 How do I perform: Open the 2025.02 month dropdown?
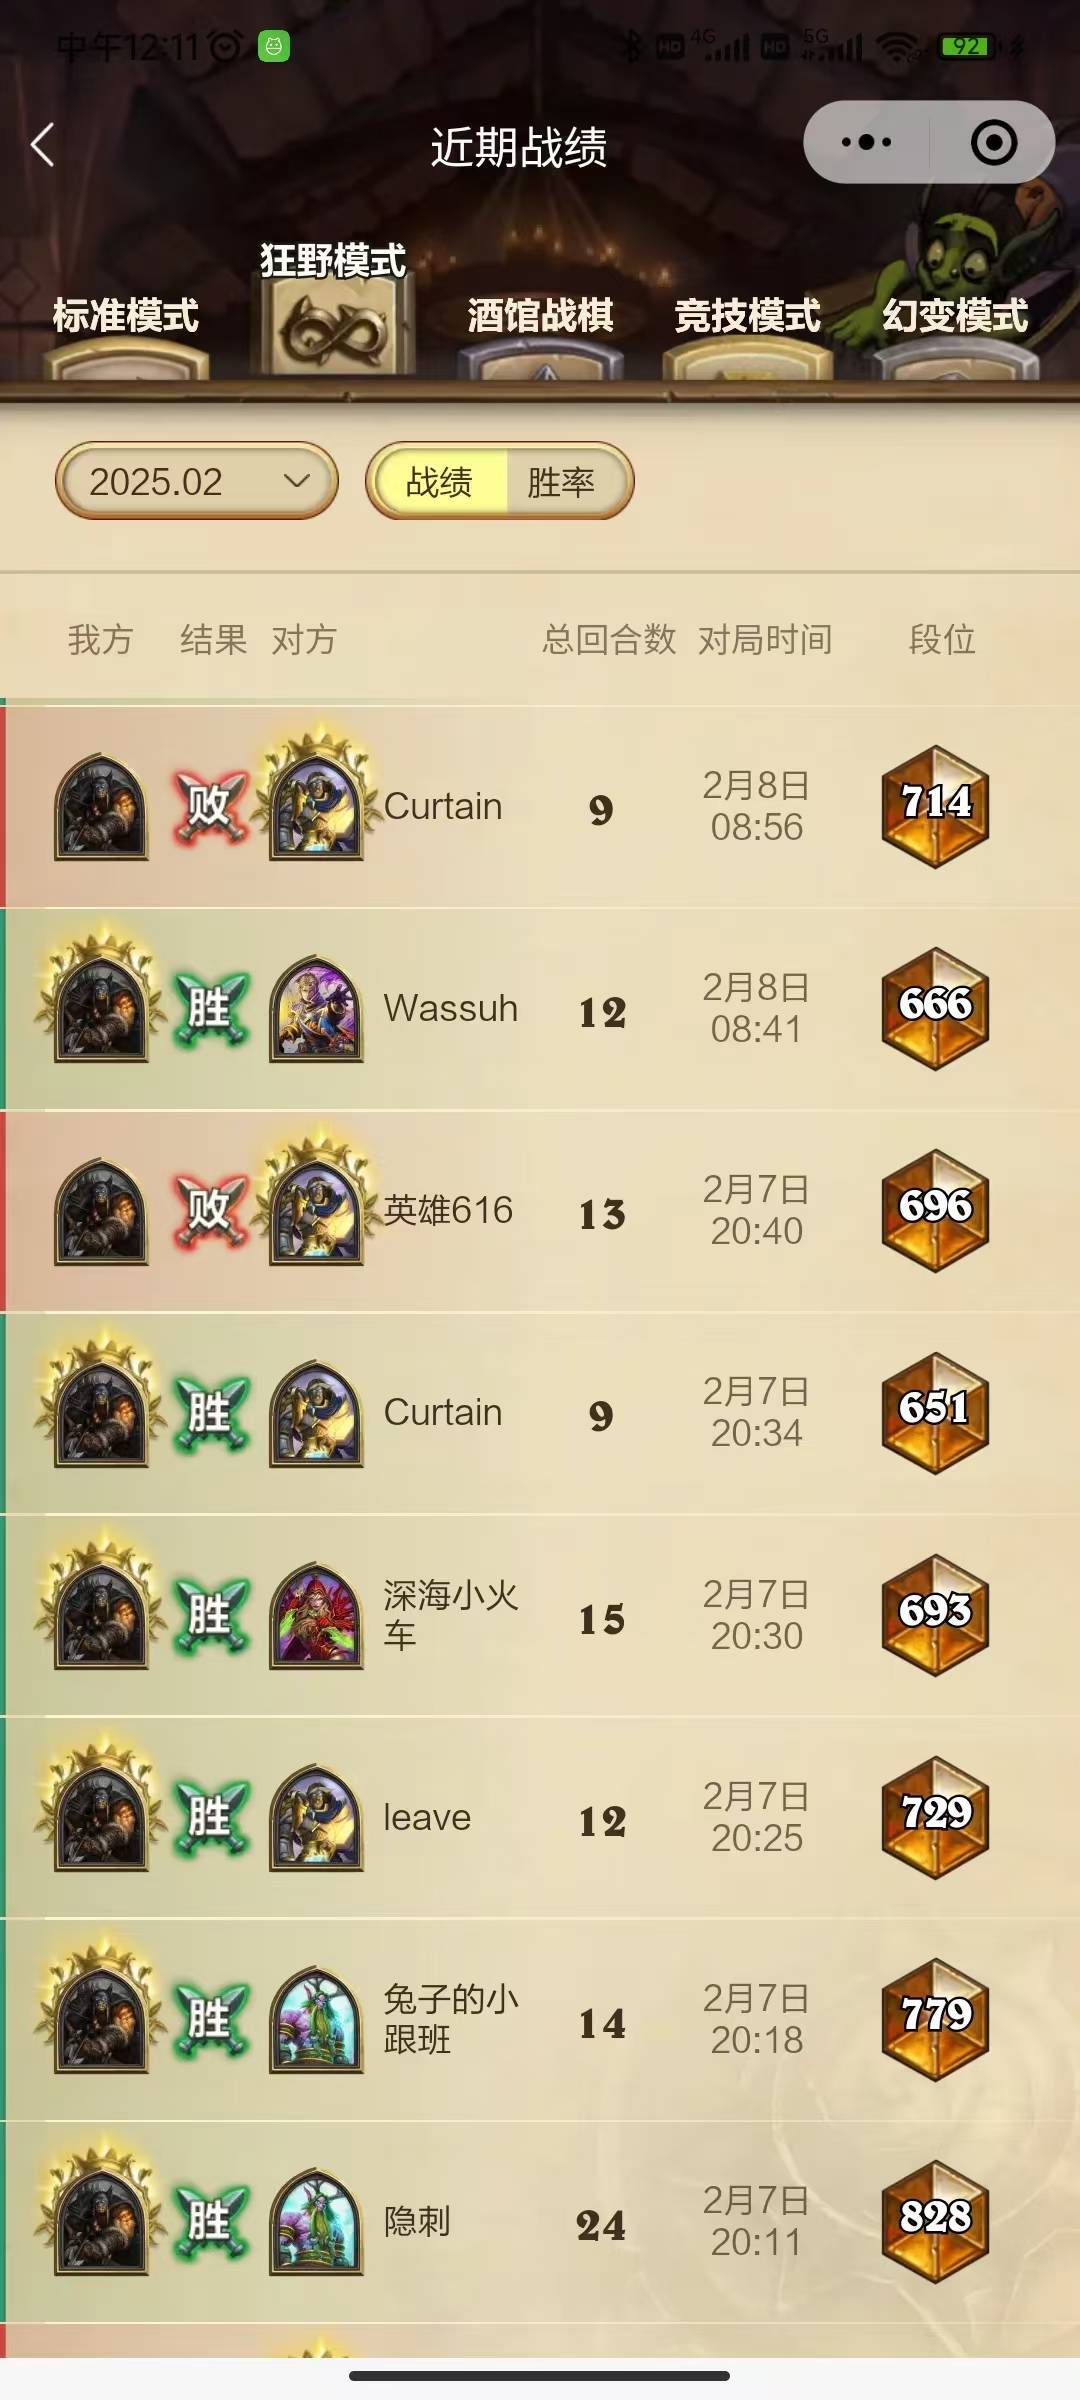click(x=196, y=481)
